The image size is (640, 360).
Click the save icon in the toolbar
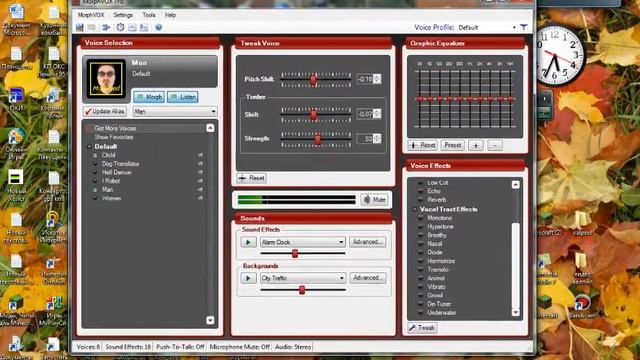tap(80, 27)
